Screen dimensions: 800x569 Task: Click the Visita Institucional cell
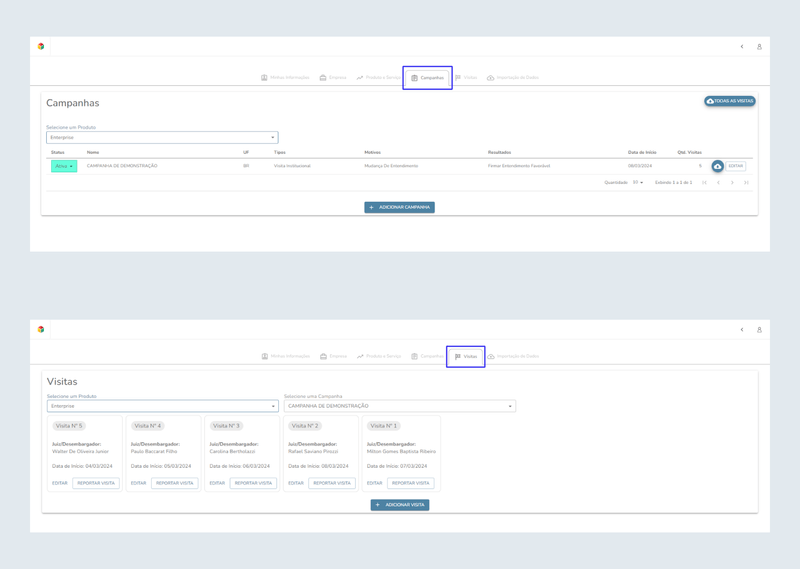(292, 166)
